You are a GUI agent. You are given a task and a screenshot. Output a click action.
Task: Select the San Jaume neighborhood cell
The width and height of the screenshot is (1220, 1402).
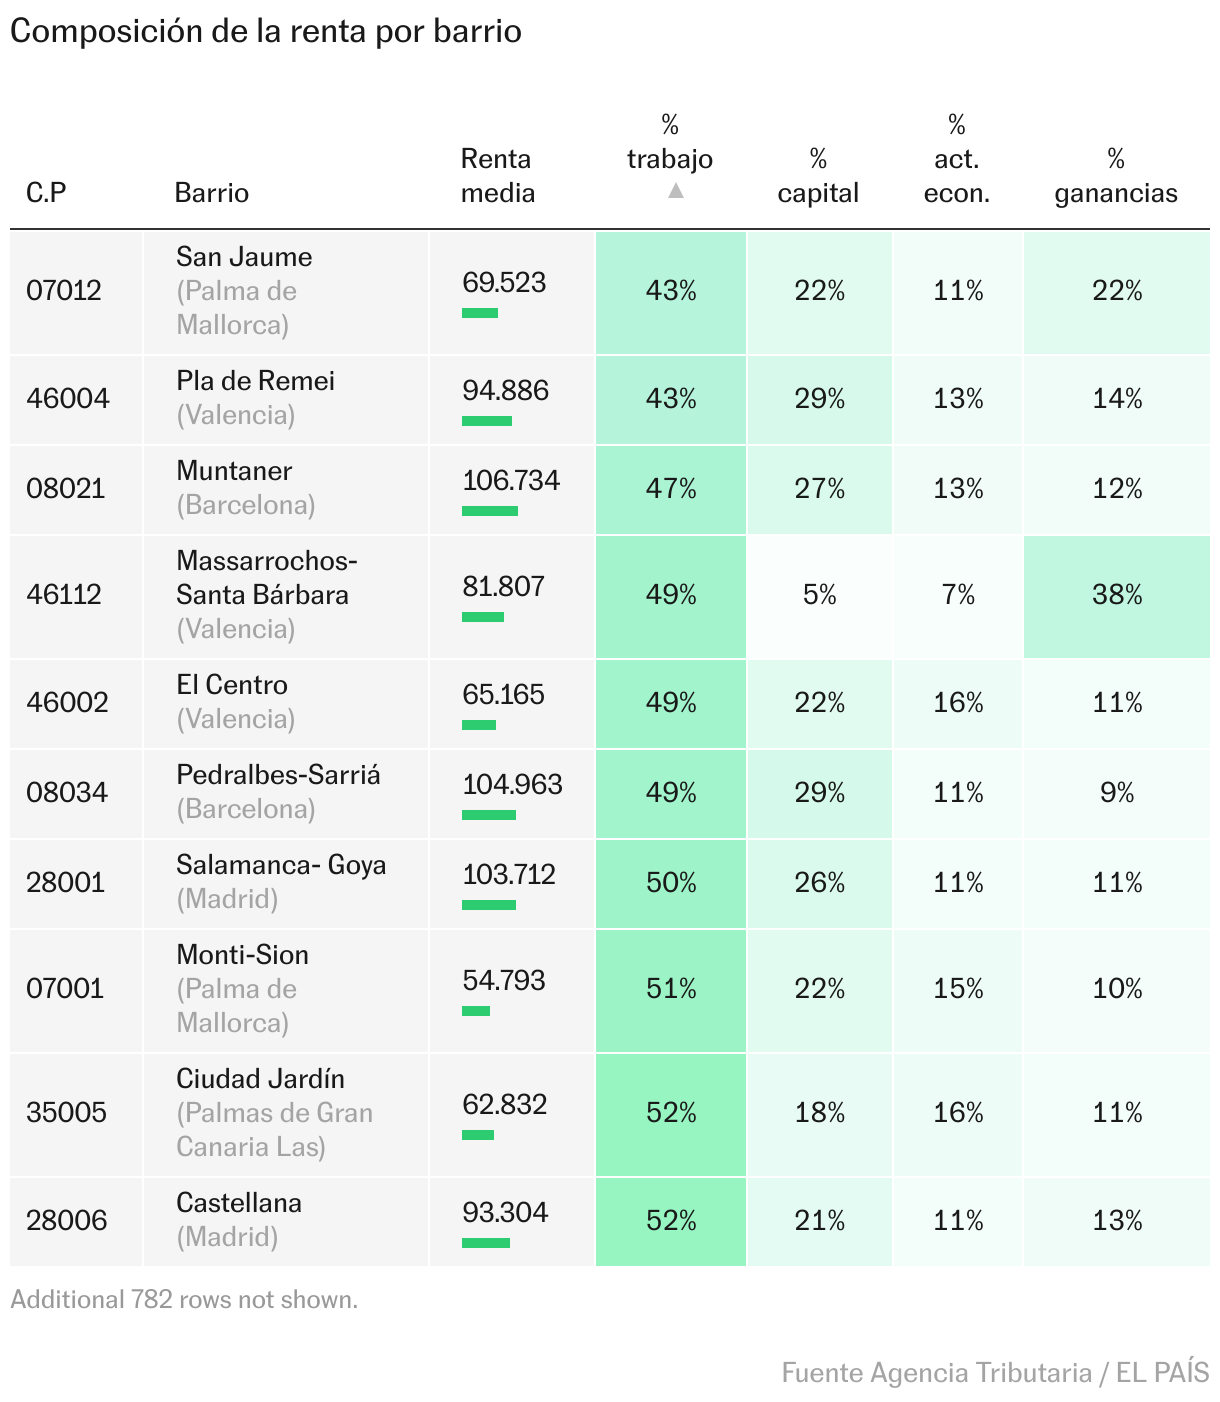tap(244, 257)
